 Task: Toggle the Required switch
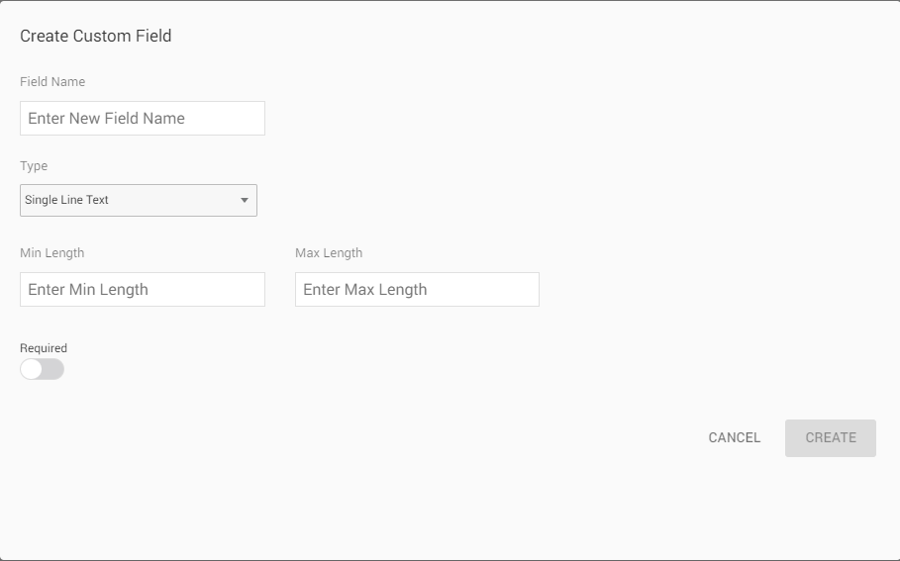pos(42,369)
